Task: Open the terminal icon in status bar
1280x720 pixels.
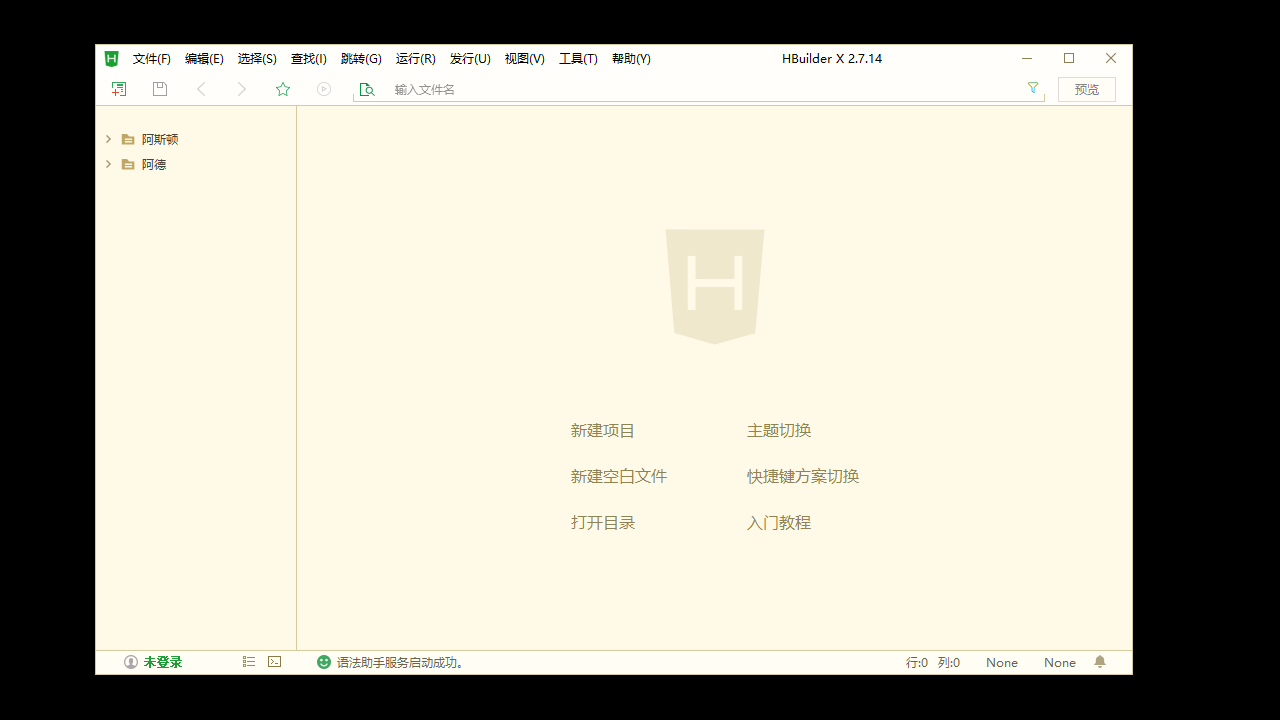Action: tap(275, 662)
